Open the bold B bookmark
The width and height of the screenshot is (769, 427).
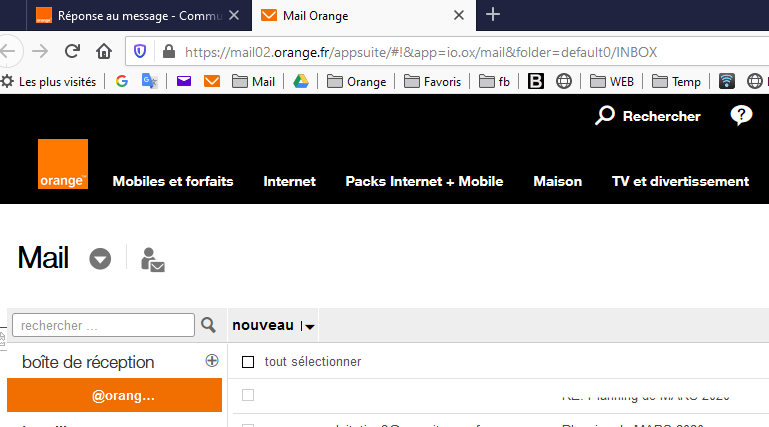coord(536,81)
